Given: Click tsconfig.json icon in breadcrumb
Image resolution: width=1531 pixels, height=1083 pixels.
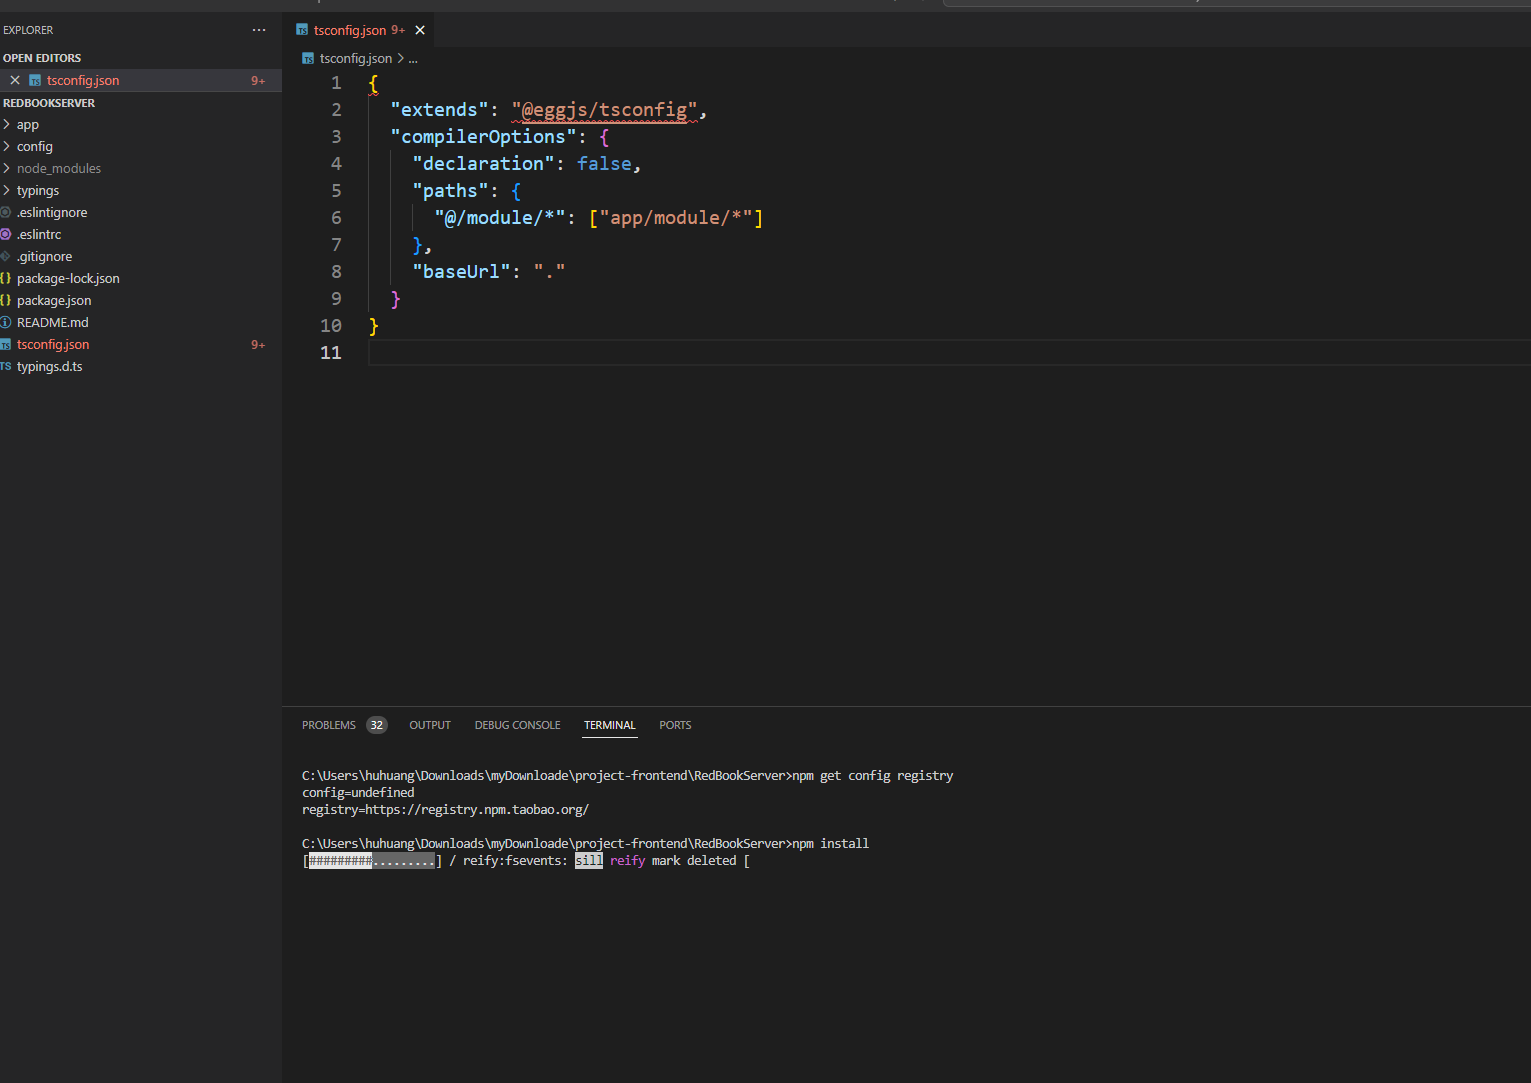Looking at the screenshot, I should coord(308,58).
